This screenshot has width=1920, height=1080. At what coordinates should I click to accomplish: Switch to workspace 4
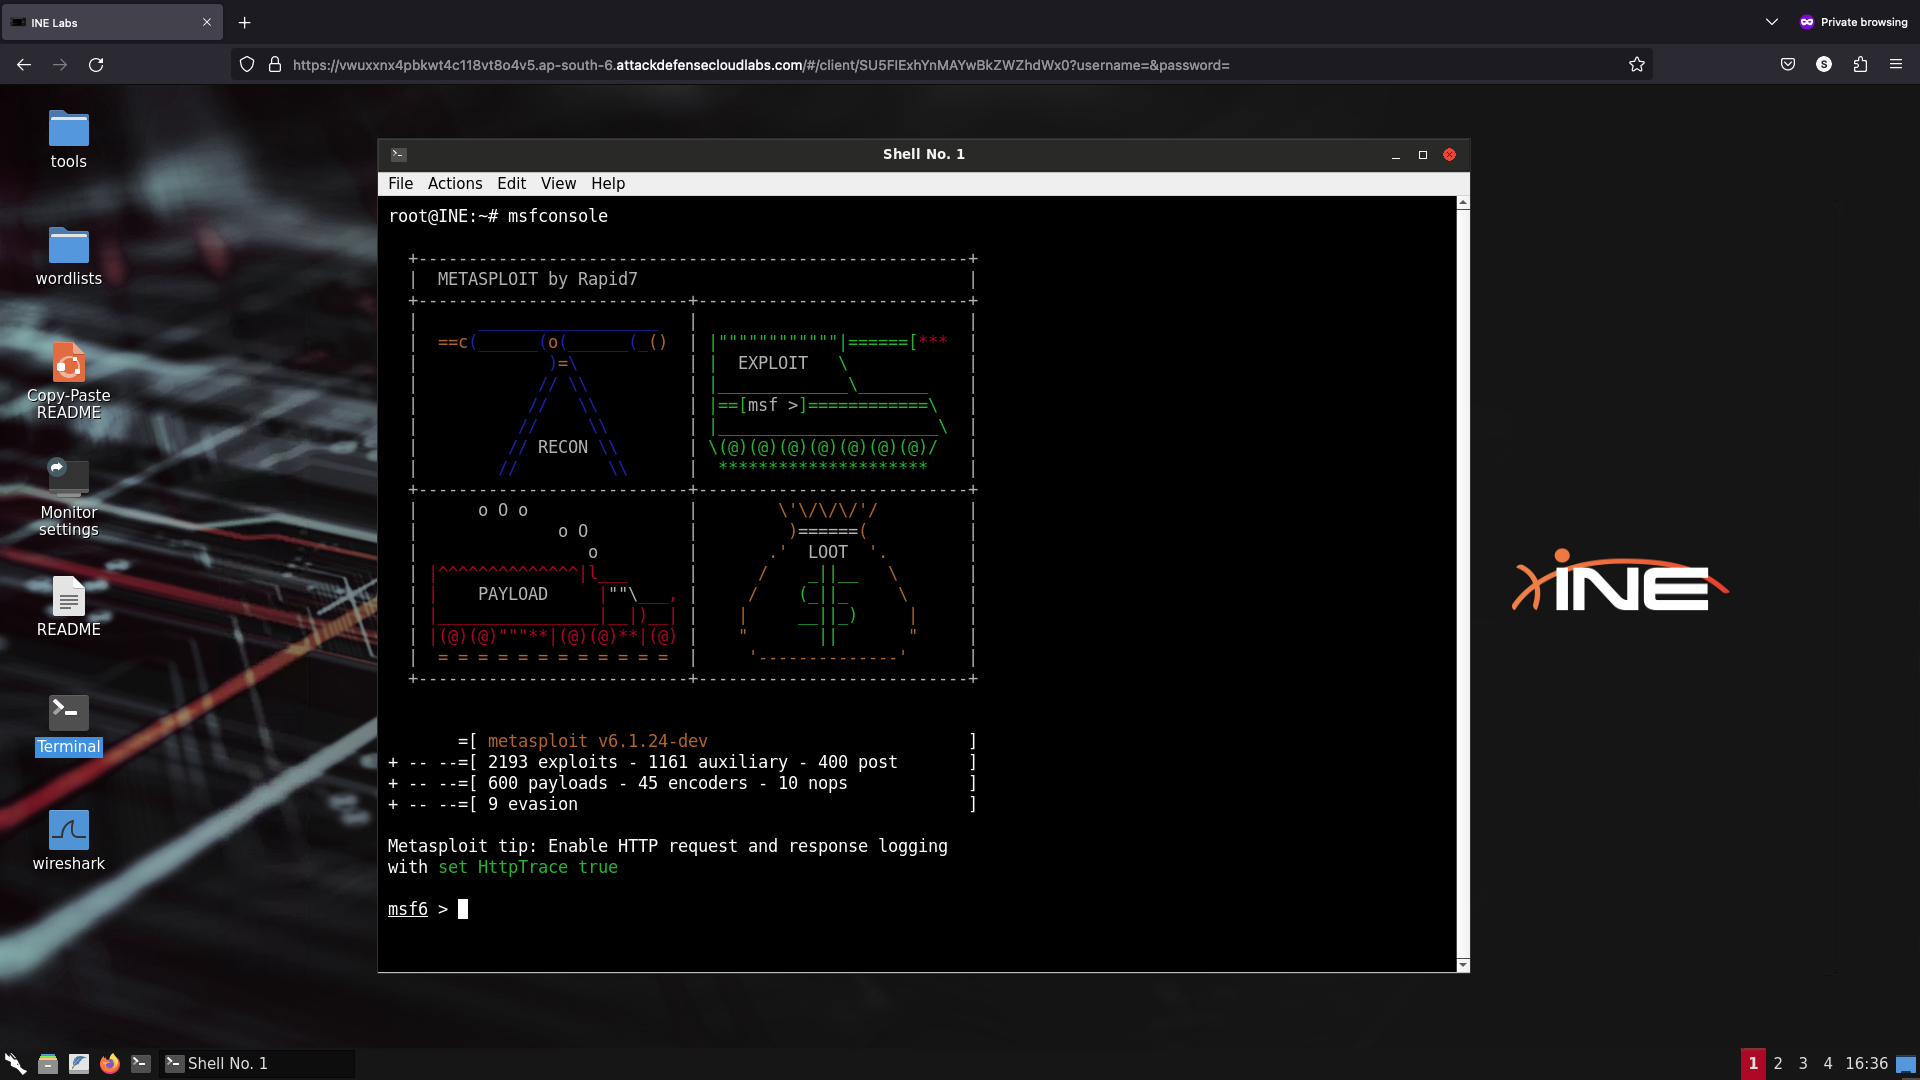[x=1828, y=1064]
